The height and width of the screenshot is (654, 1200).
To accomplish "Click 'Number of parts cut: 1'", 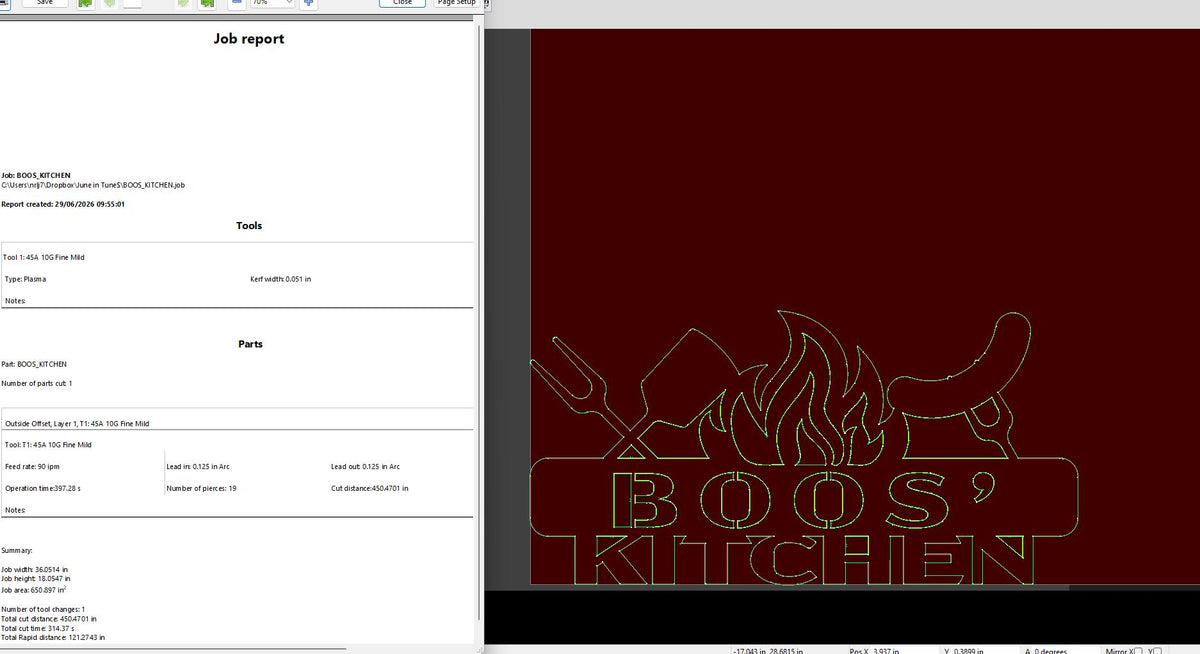I will click(37, 383).
